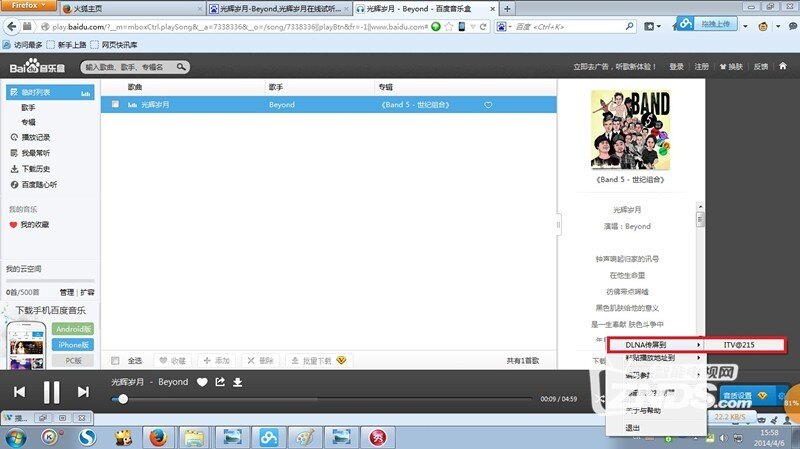
Task: Expand the DLNA传屏到 submenu
Action: 654,344
